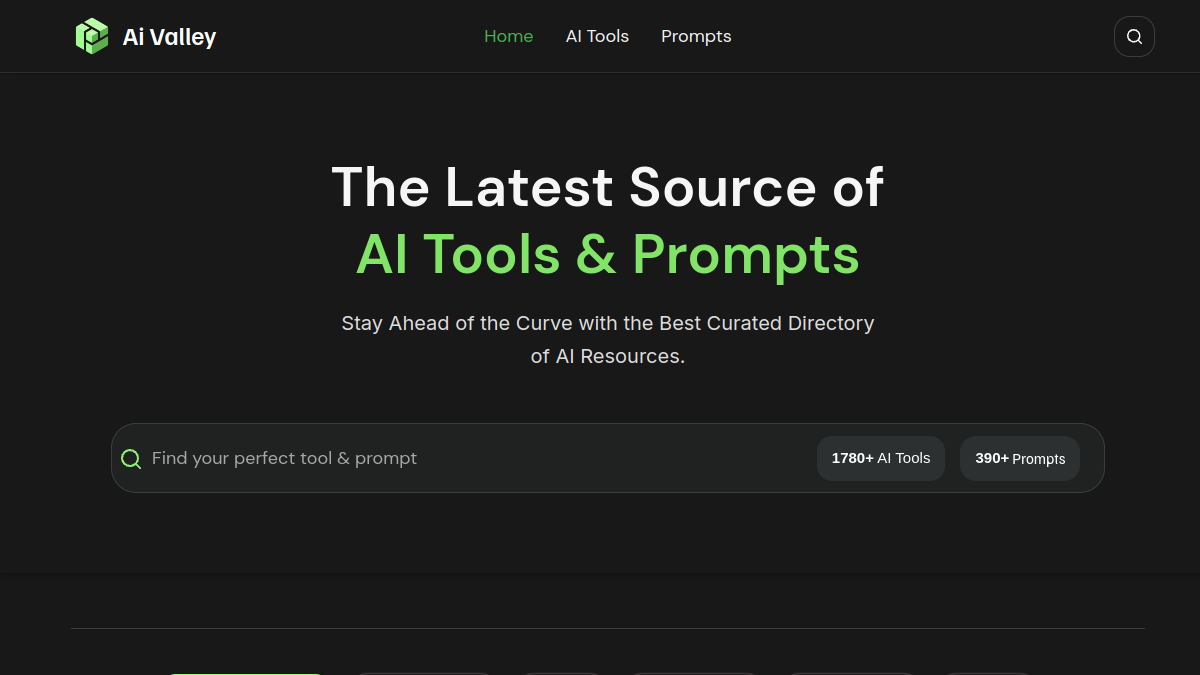Open the Prompts nav item
This screenshot has width=1200, height=675.
click(x=696, y=37)
